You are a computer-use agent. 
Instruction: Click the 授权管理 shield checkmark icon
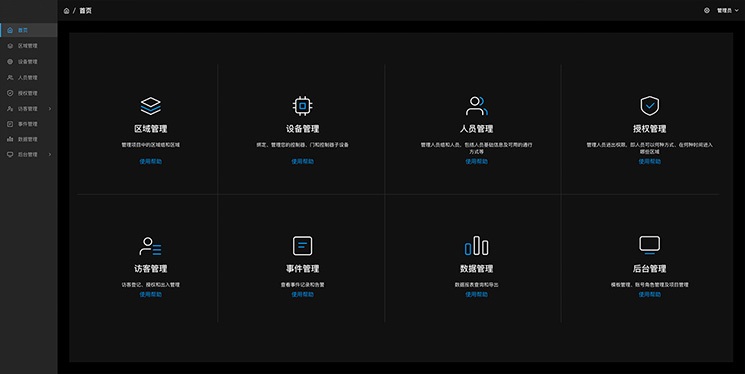[649, 106]
